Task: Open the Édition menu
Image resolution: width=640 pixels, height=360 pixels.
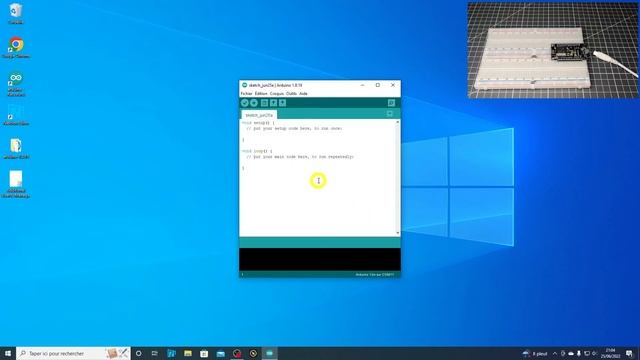Action: [x=261, y=93]
